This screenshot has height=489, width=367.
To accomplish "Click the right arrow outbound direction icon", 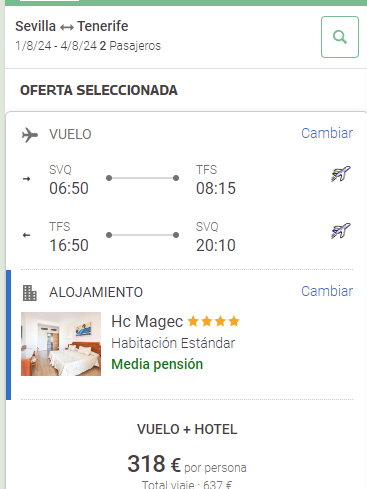I will [x=27, y=179].
